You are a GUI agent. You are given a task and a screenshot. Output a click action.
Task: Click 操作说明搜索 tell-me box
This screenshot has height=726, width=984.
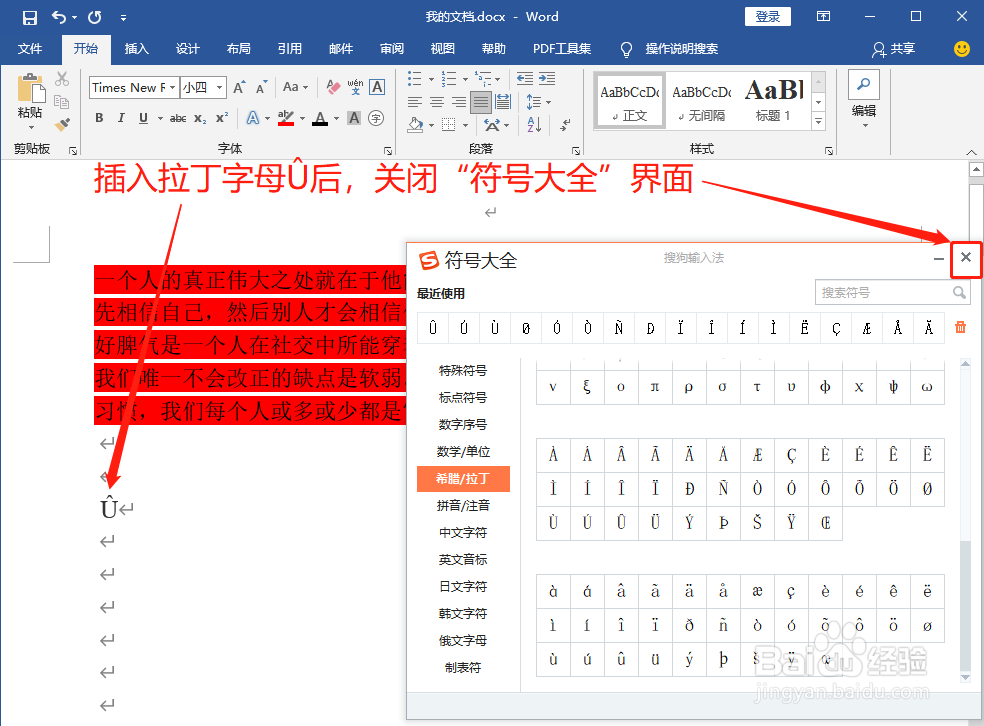click(x=682, y=49)
